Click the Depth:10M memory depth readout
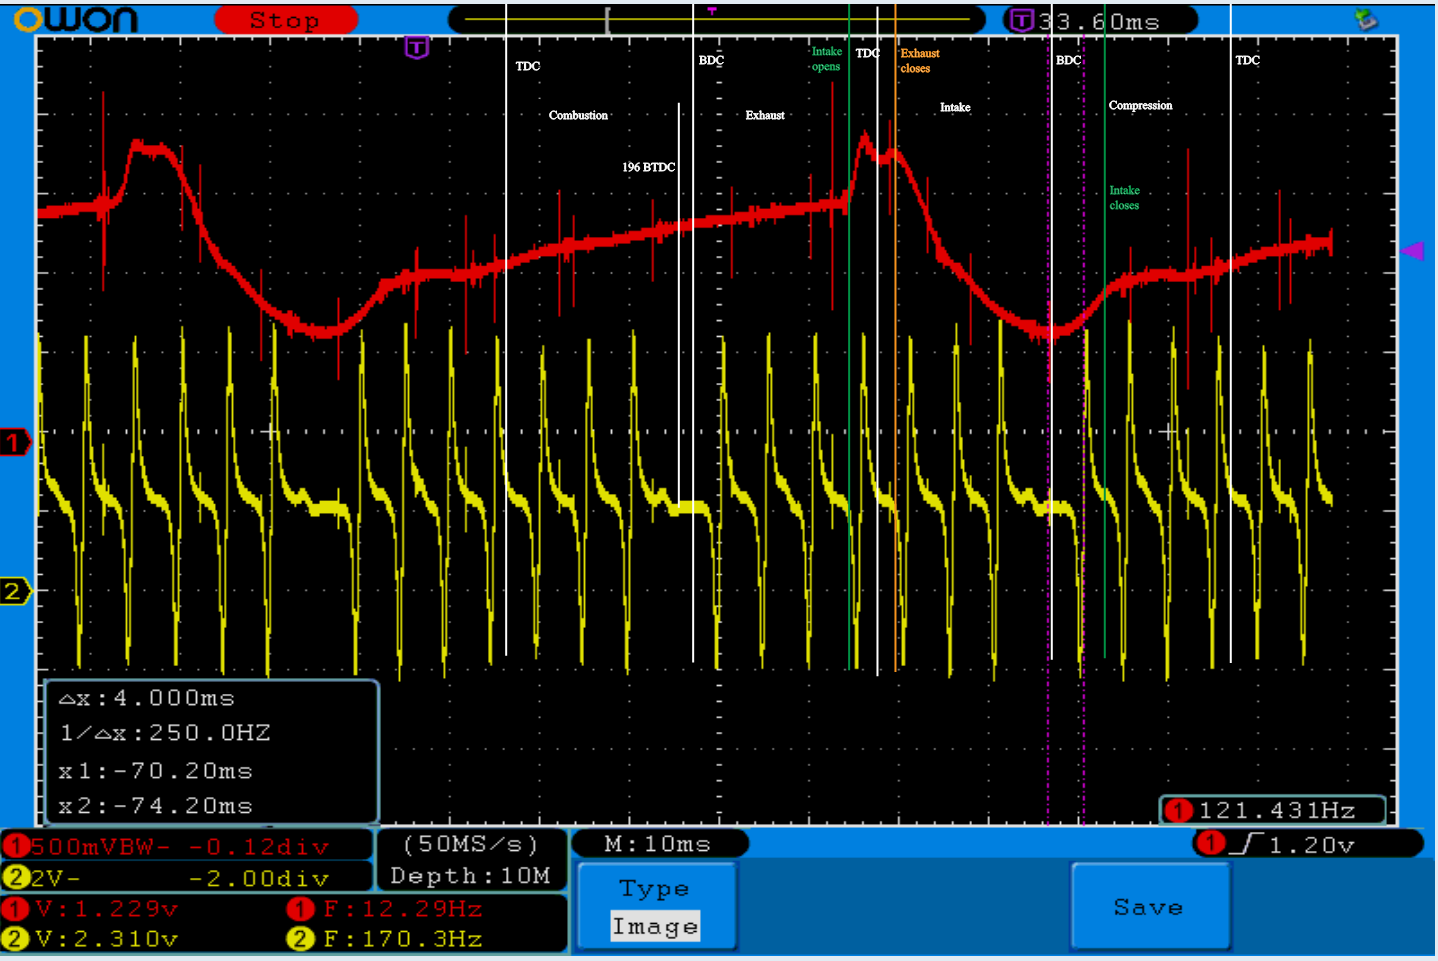Viewport: 1438px width, 961px height. click(470, 876)
